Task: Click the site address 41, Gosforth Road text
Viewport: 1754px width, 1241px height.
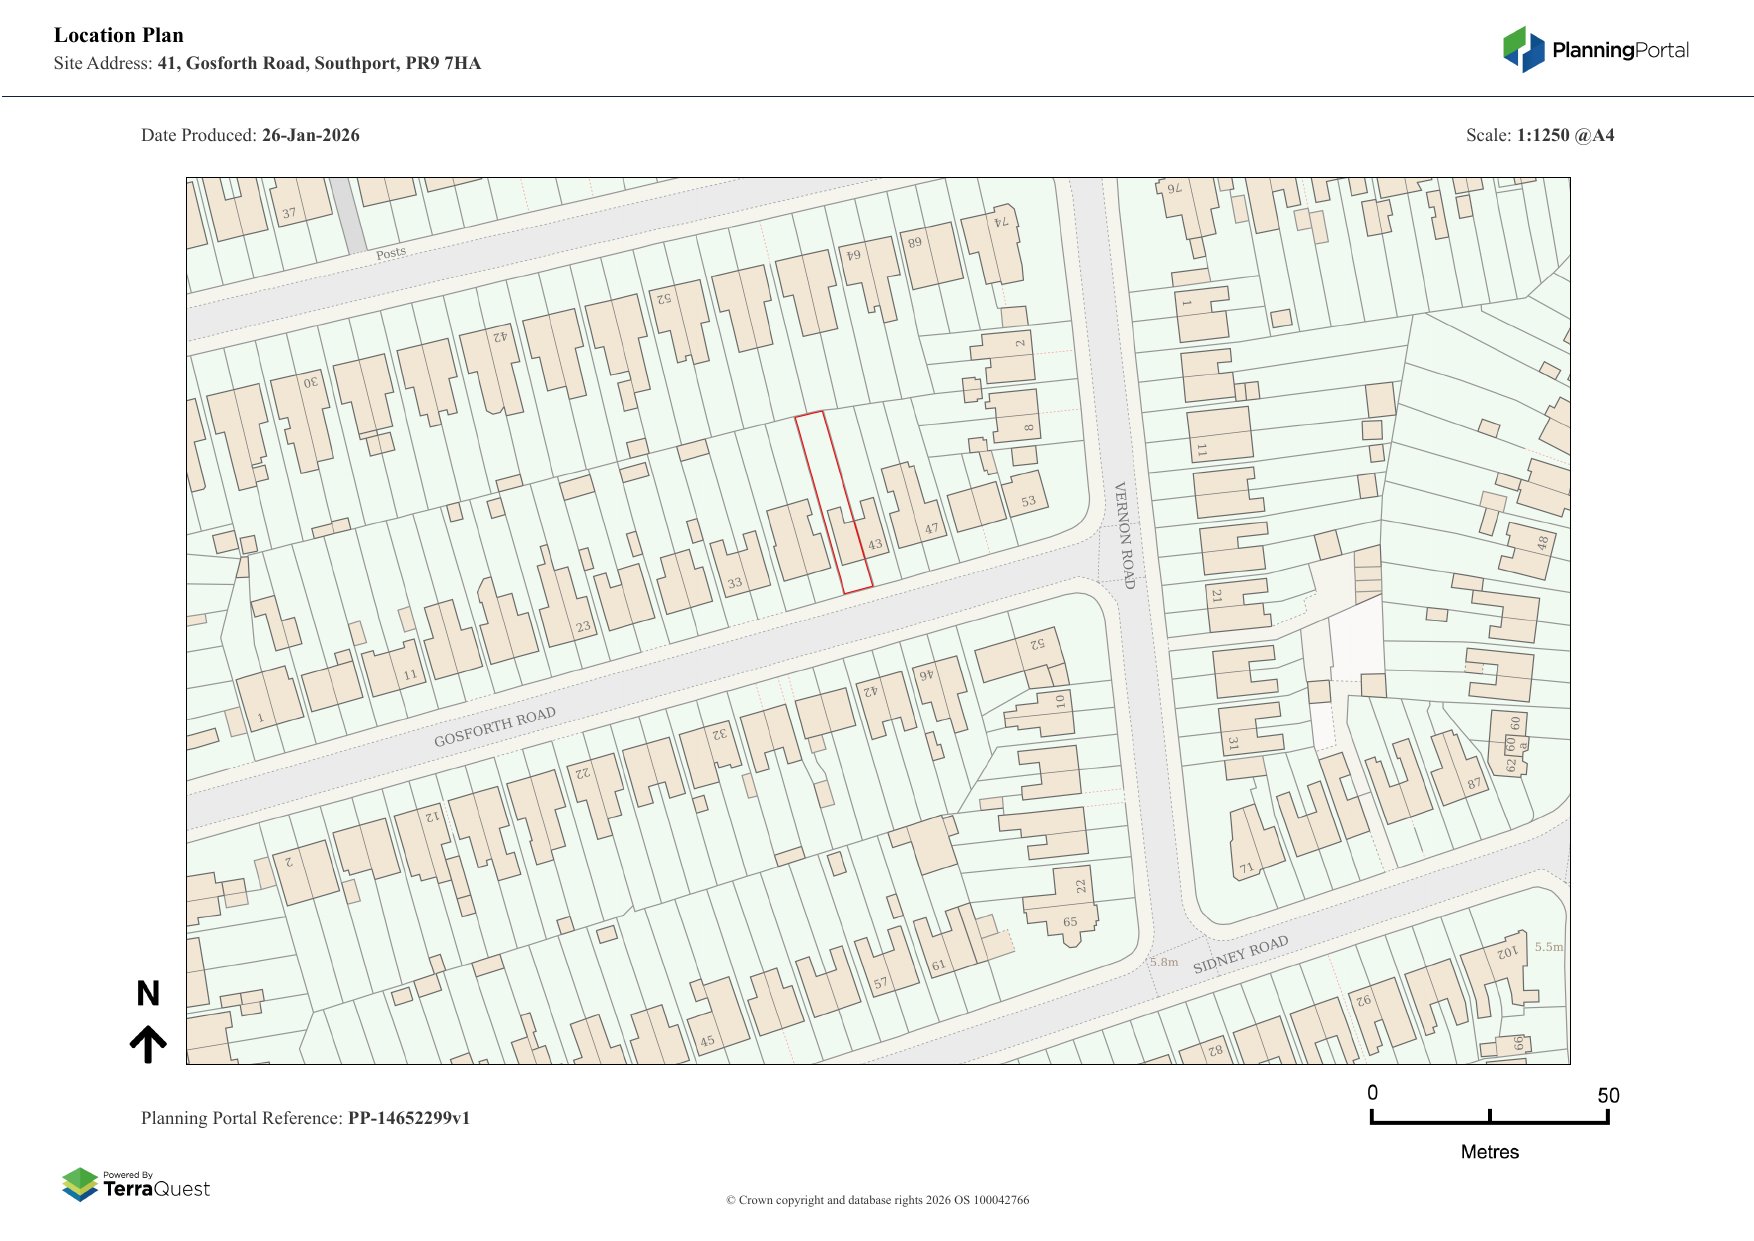Action: click(319, 63)
